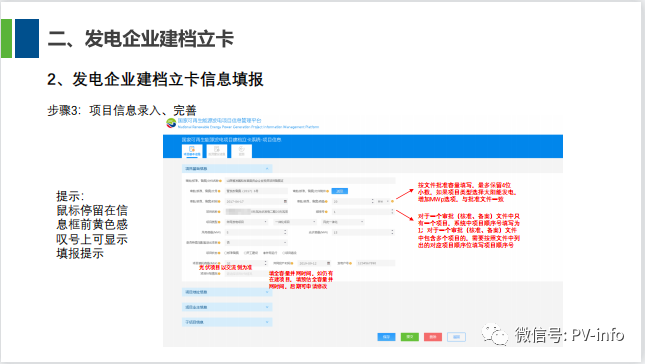Select the first highlighted project info tab

pos(192,151)
